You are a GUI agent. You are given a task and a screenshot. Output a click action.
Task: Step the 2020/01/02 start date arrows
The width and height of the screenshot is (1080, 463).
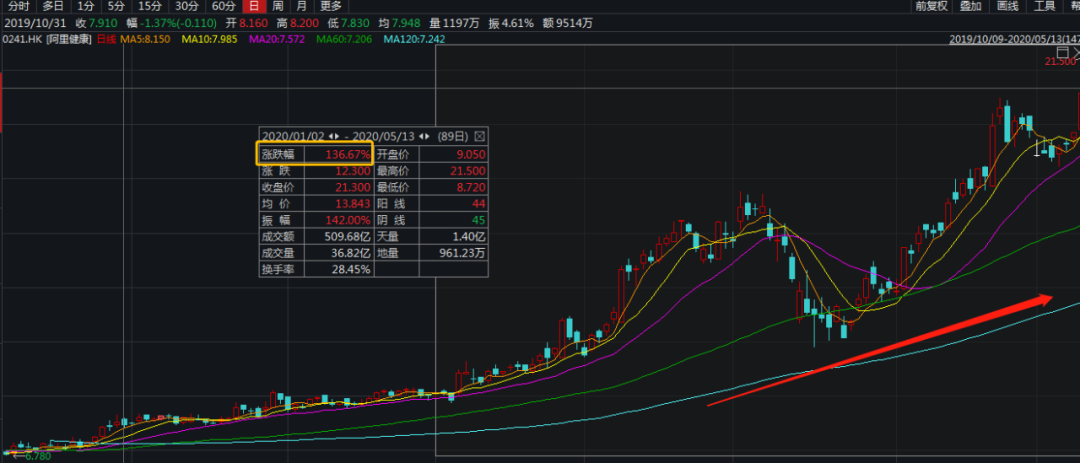[334, 136]
